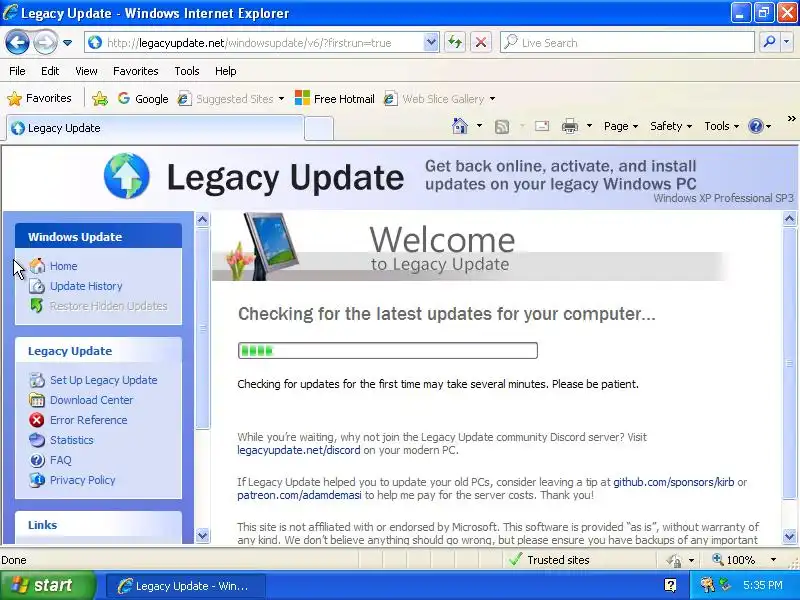Expand the Print options dropdown arrow
The height and width of the screenshot is (600, 800).
589,126
